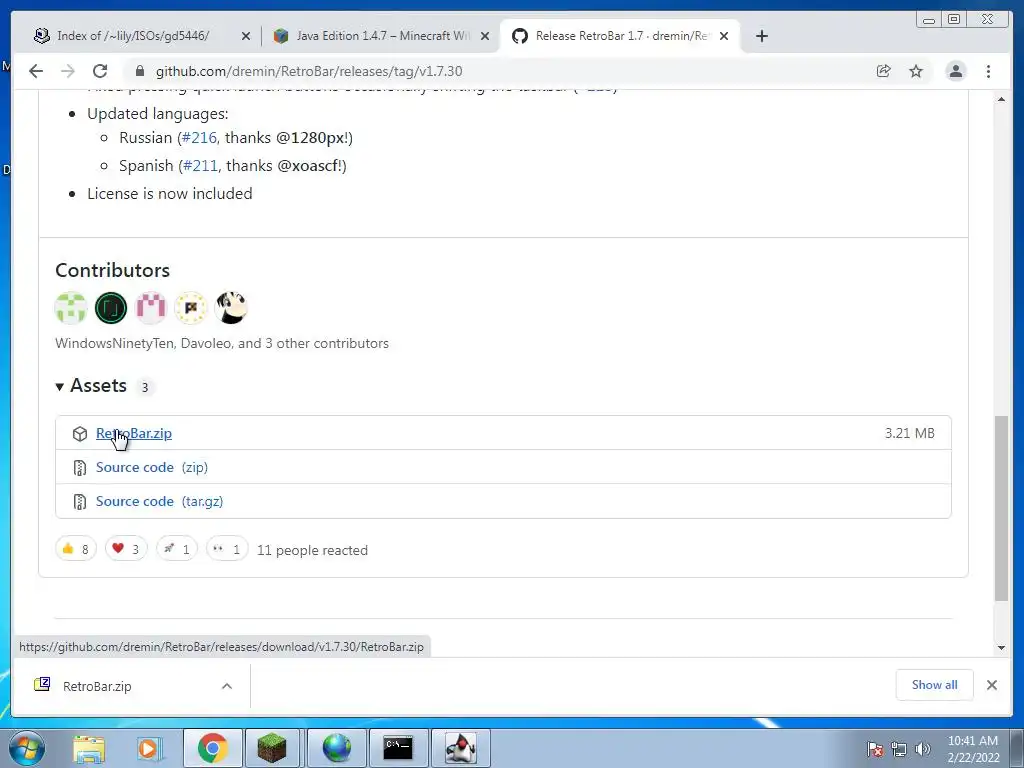1024x768 pixels.
Task: Close the downloads bar
Action: pyautogui.click(x=992, y=685)
